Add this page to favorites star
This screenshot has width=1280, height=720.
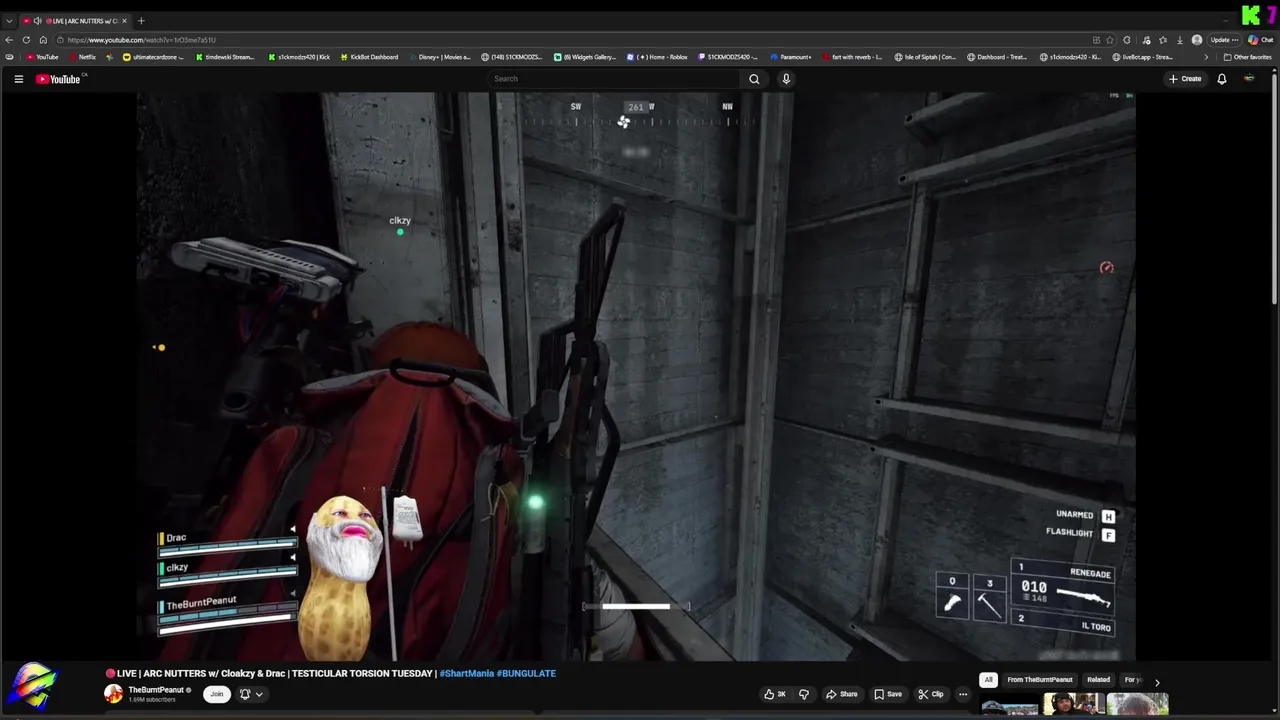(x=1109, y=40)
